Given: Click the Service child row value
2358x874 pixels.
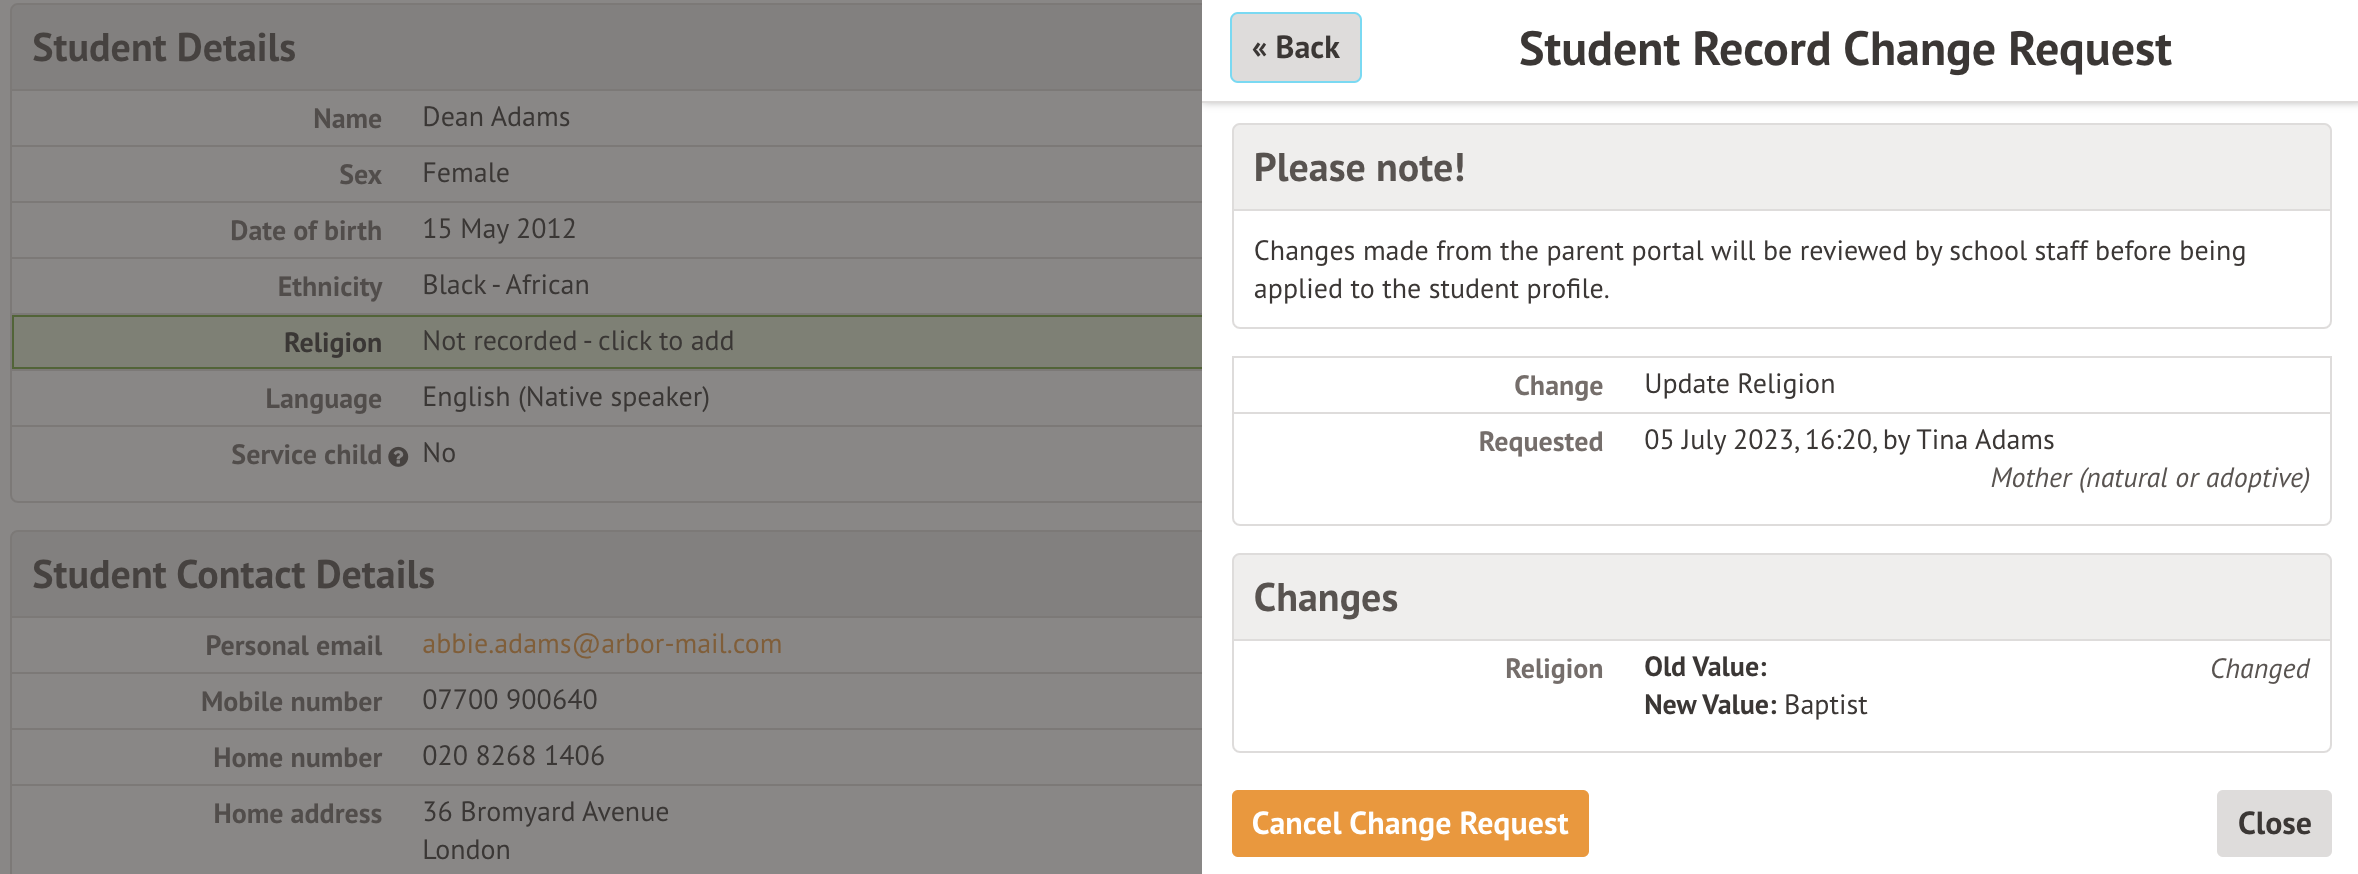Looking at the screenshot, I should pos(439,454).
